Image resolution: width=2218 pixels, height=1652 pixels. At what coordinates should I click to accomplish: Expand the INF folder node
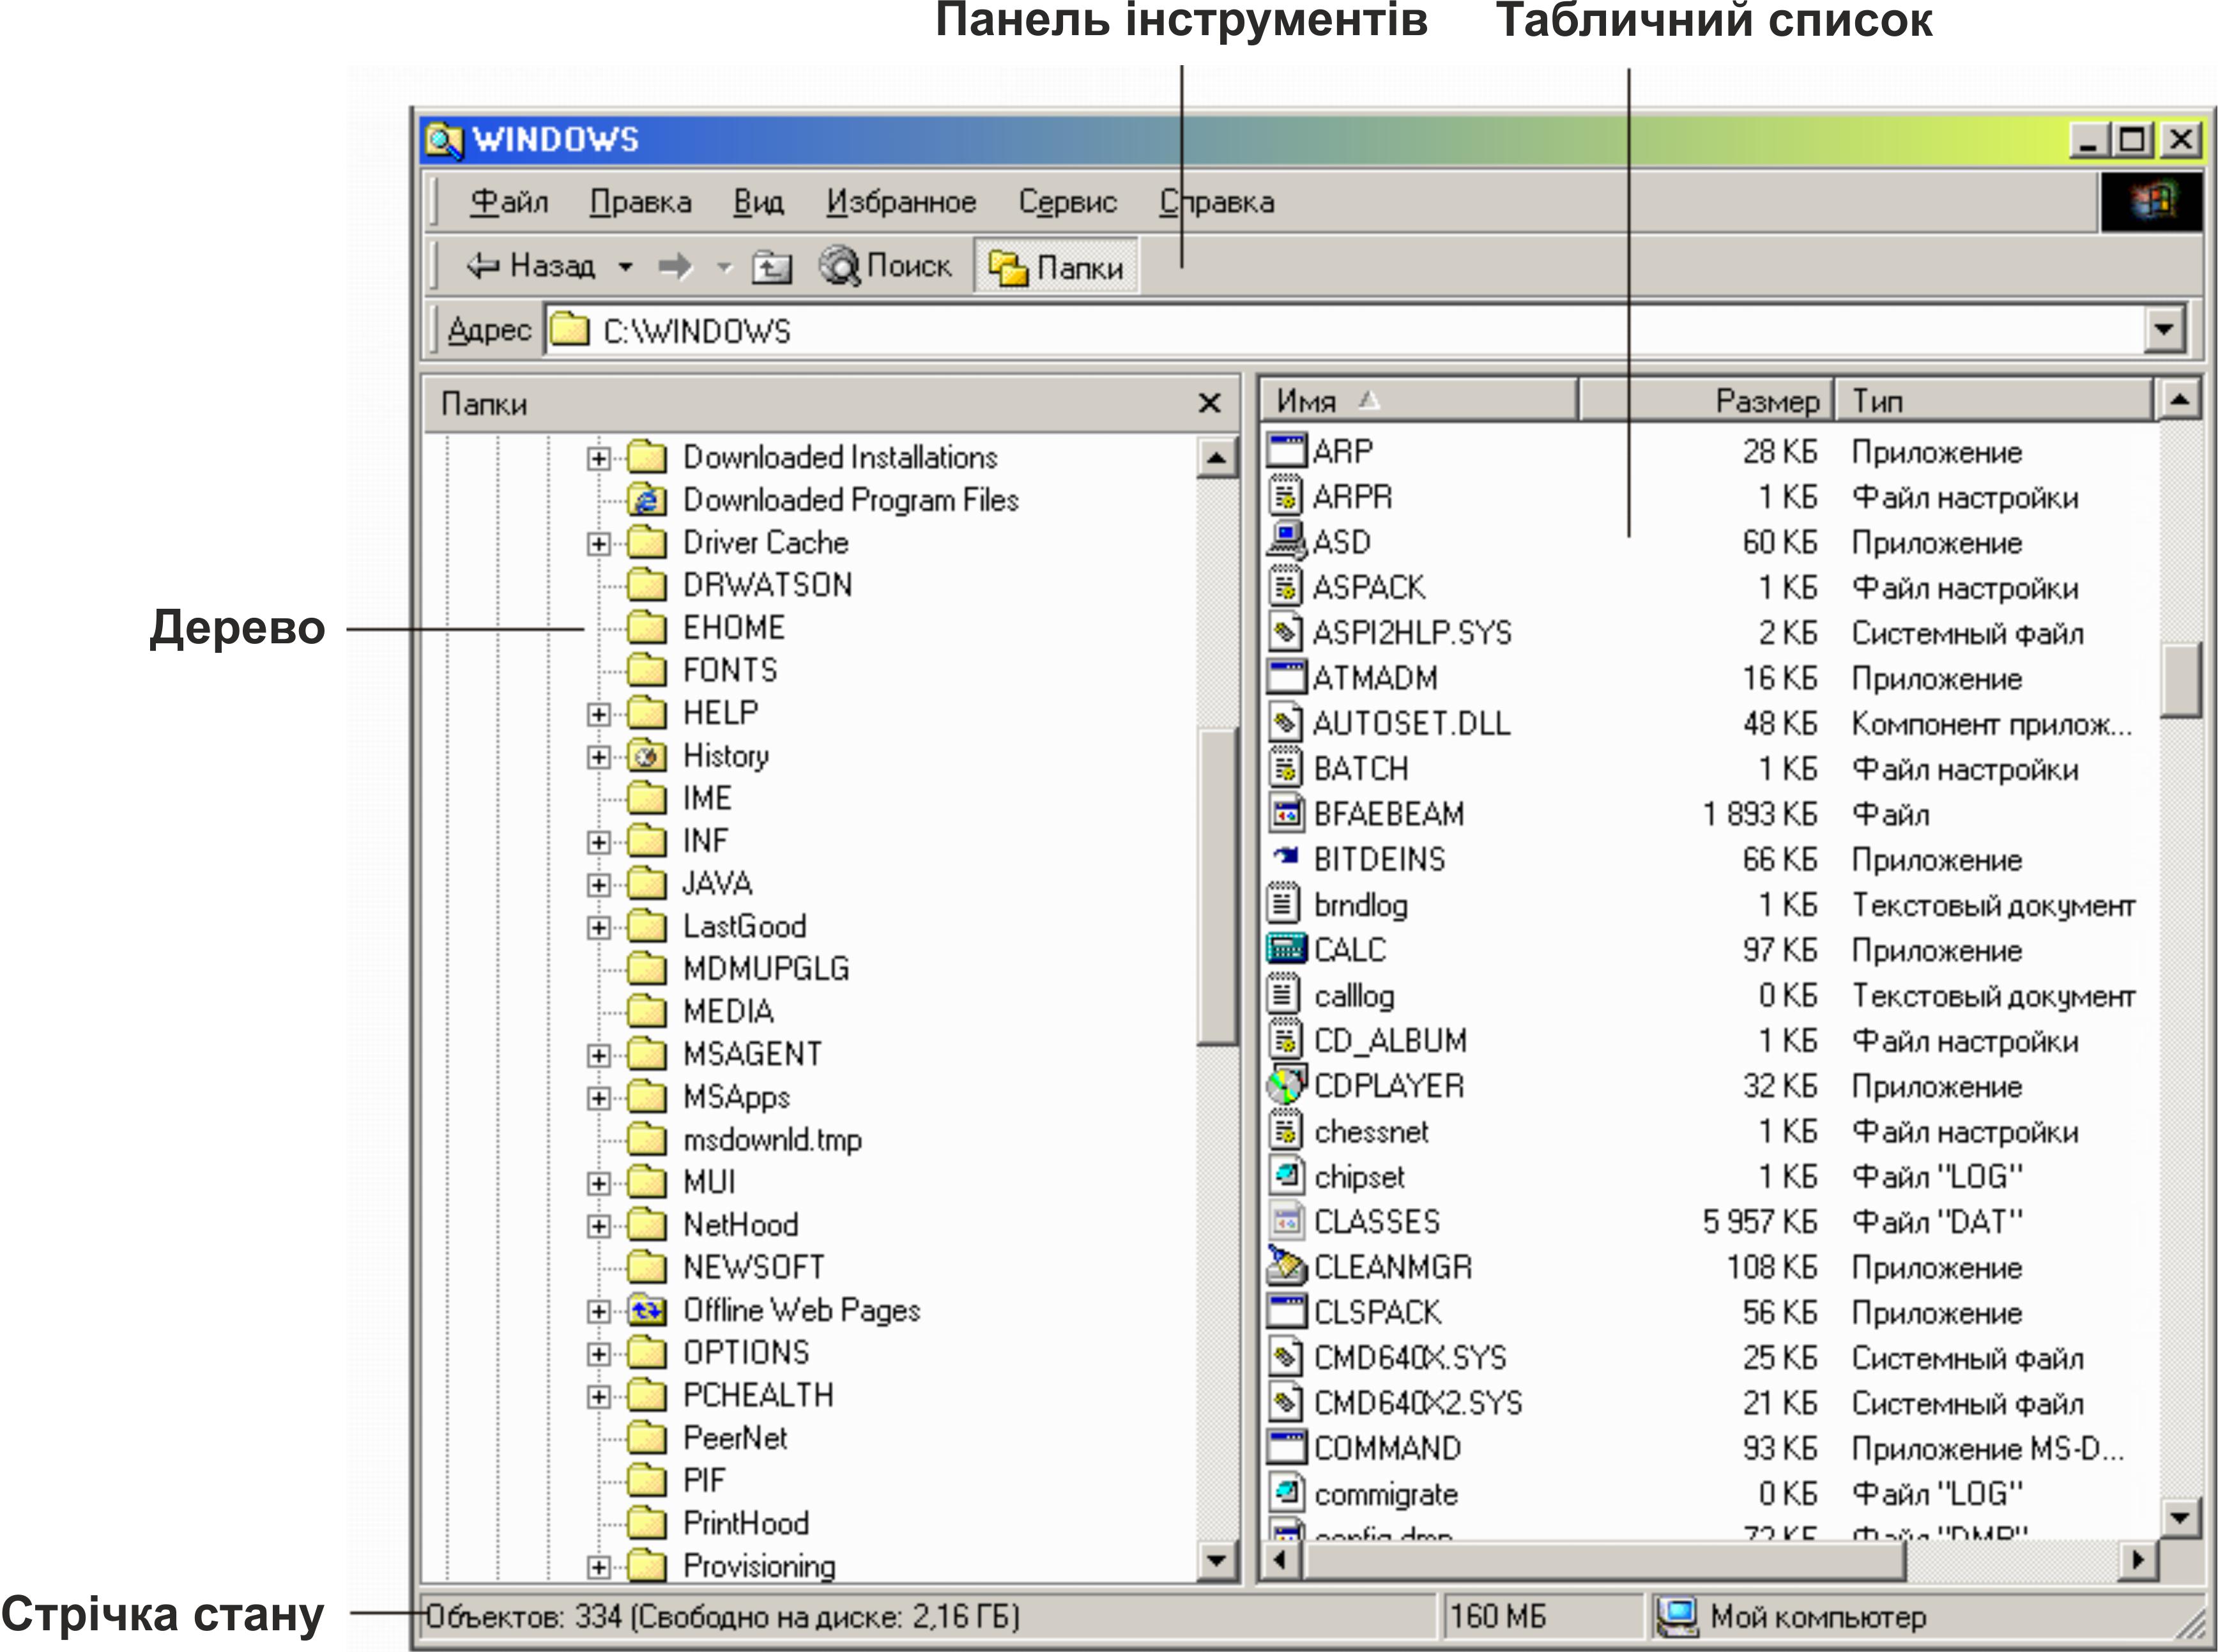point(598,842)
